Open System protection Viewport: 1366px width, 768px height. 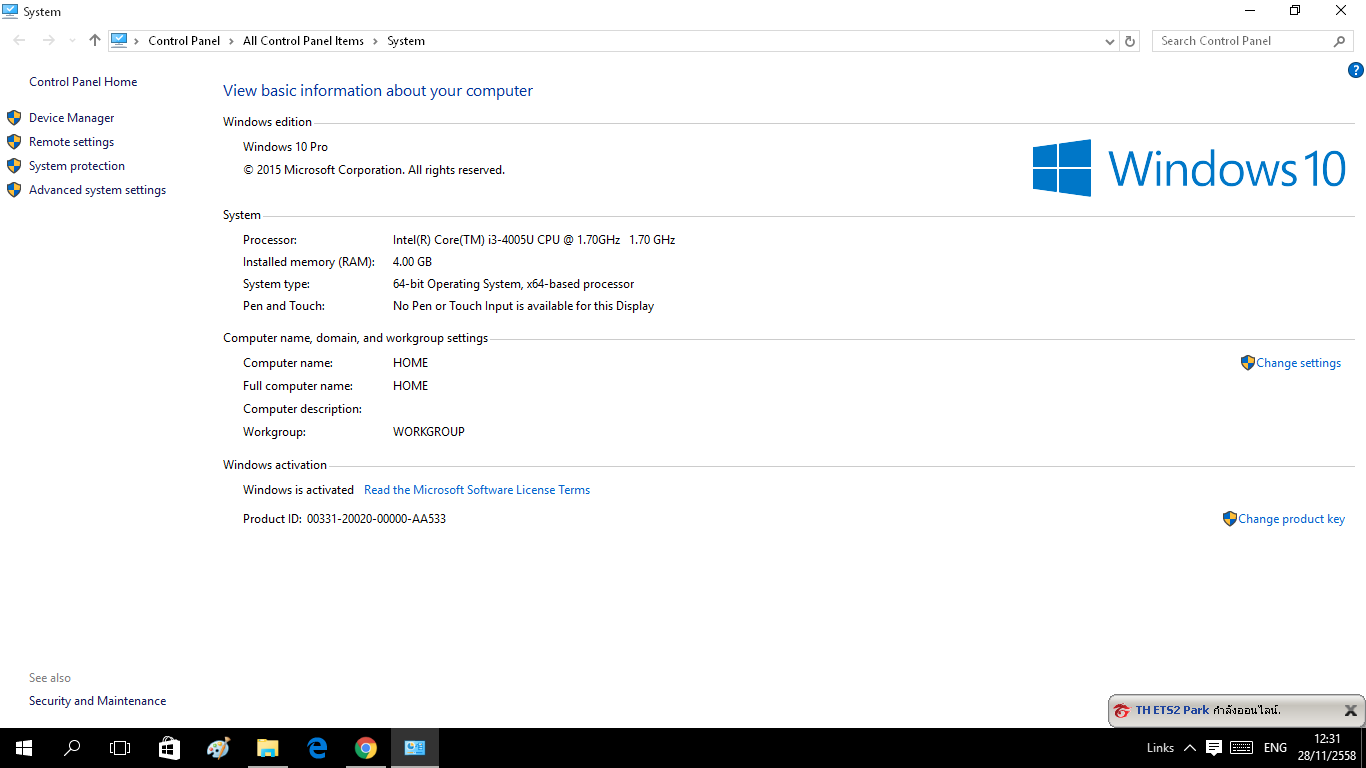77,166
